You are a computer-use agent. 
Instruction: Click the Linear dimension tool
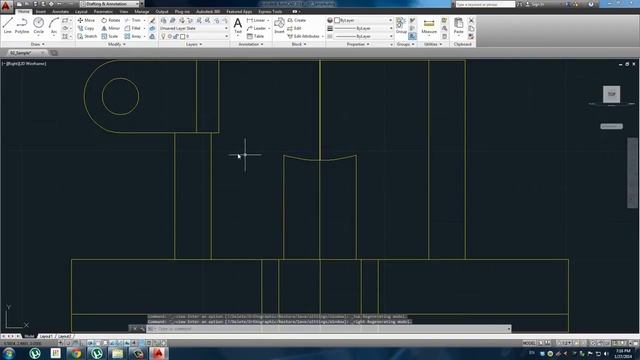coord(256,20)
